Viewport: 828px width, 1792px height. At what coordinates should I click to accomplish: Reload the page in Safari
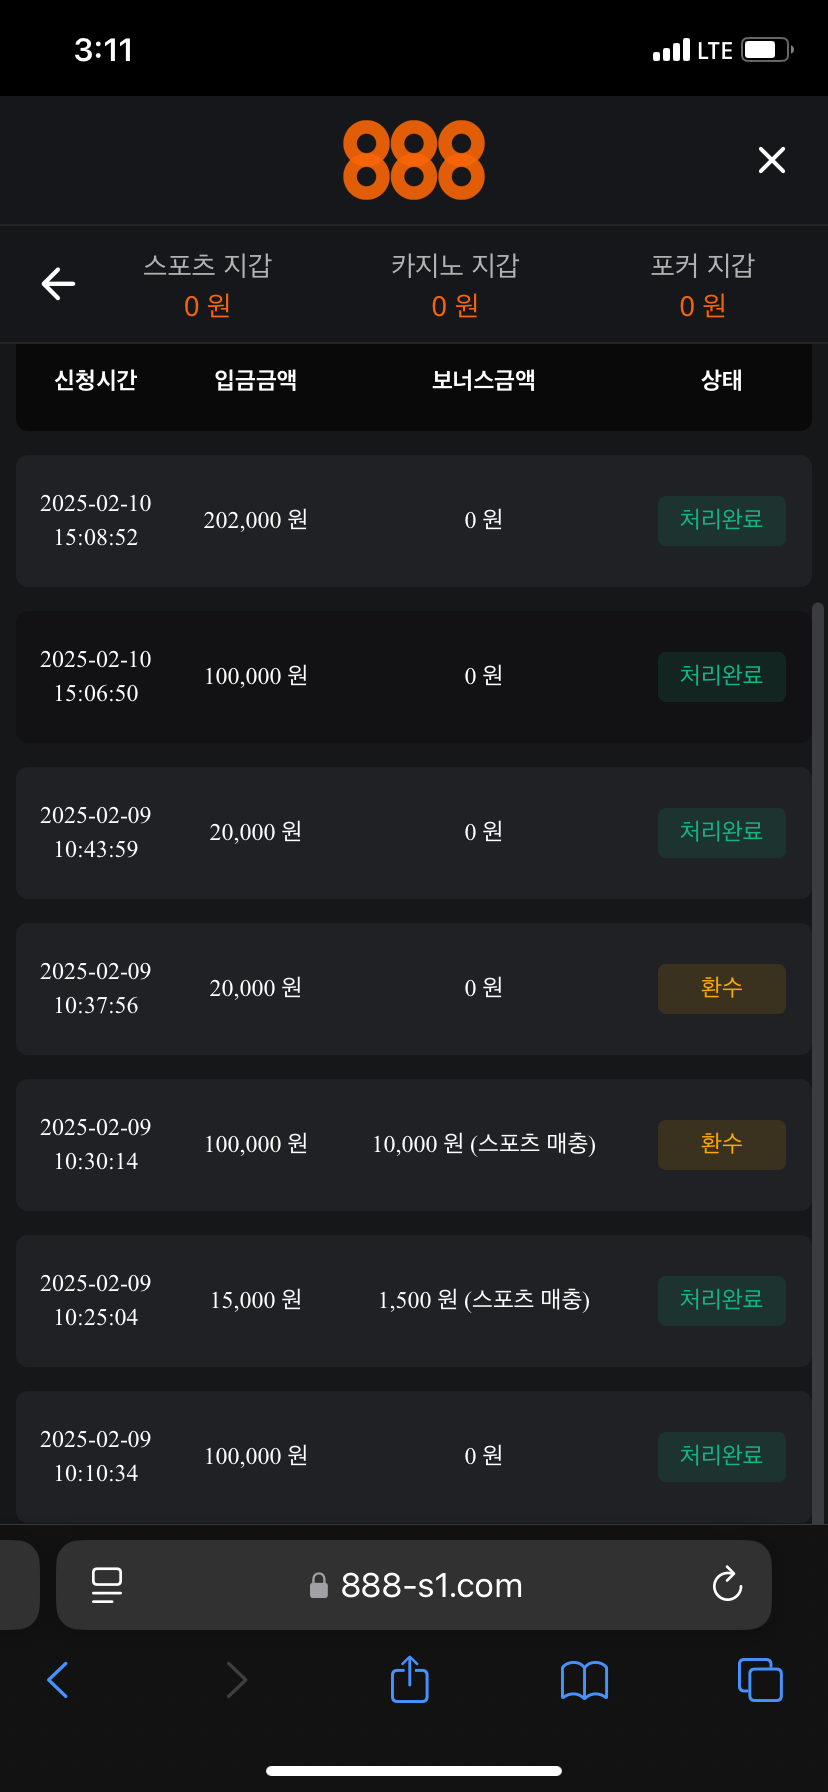pyautogui.click(x=727, y=1585)
